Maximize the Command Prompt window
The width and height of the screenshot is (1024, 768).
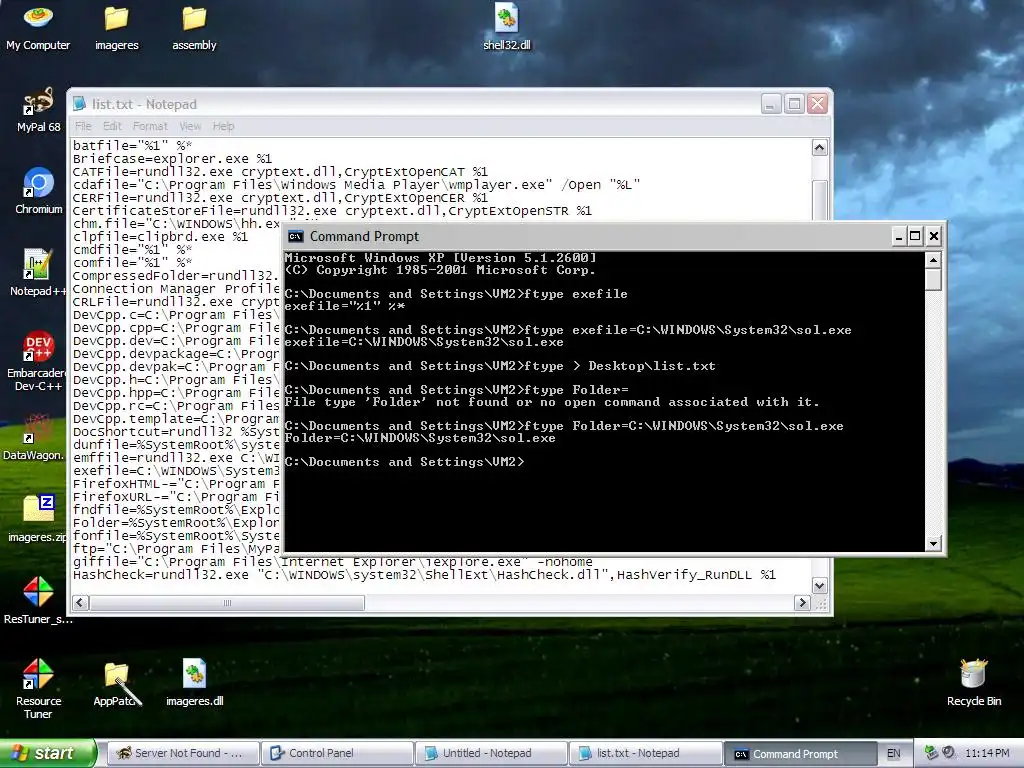(916, 236)
